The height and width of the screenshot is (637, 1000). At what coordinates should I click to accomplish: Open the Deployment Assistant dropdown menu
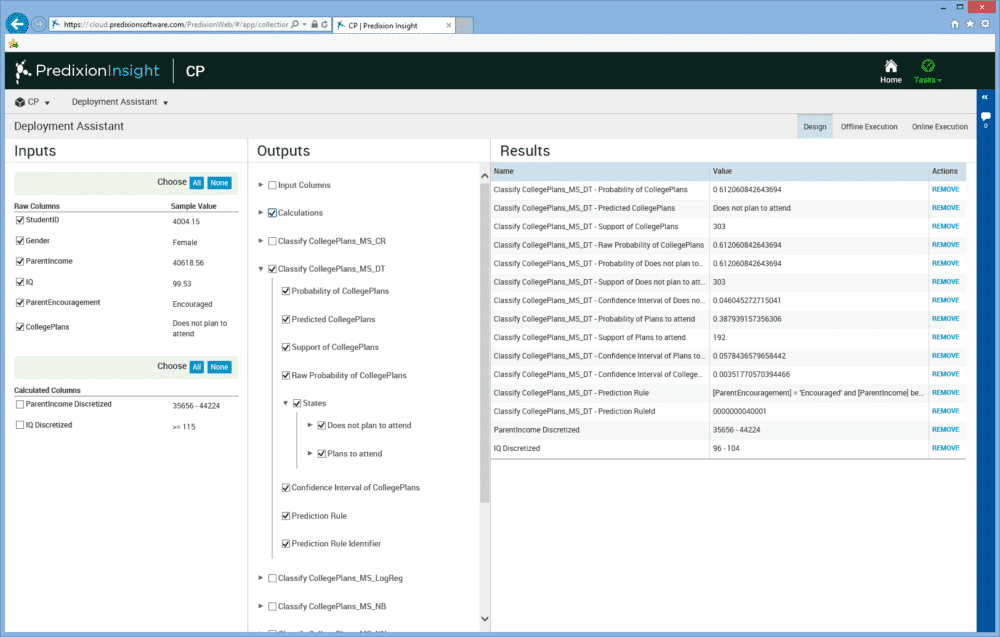[x=120, y=102]
